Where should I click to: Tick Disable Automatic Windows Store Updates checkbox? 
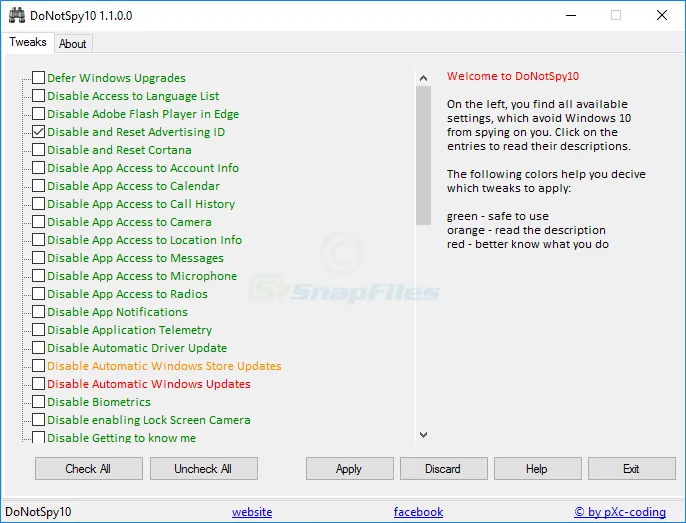(38, 365)
